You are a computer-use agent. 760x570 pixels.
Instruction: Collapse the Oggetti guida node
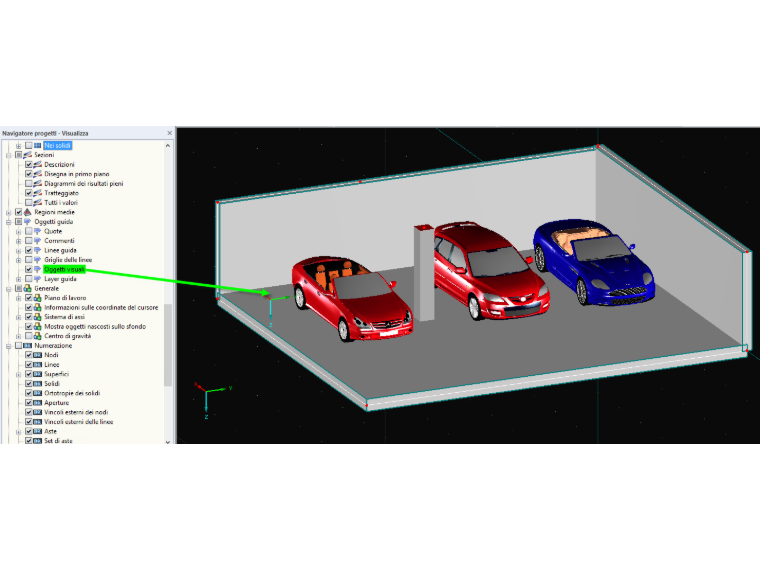[x=9, y=222]
